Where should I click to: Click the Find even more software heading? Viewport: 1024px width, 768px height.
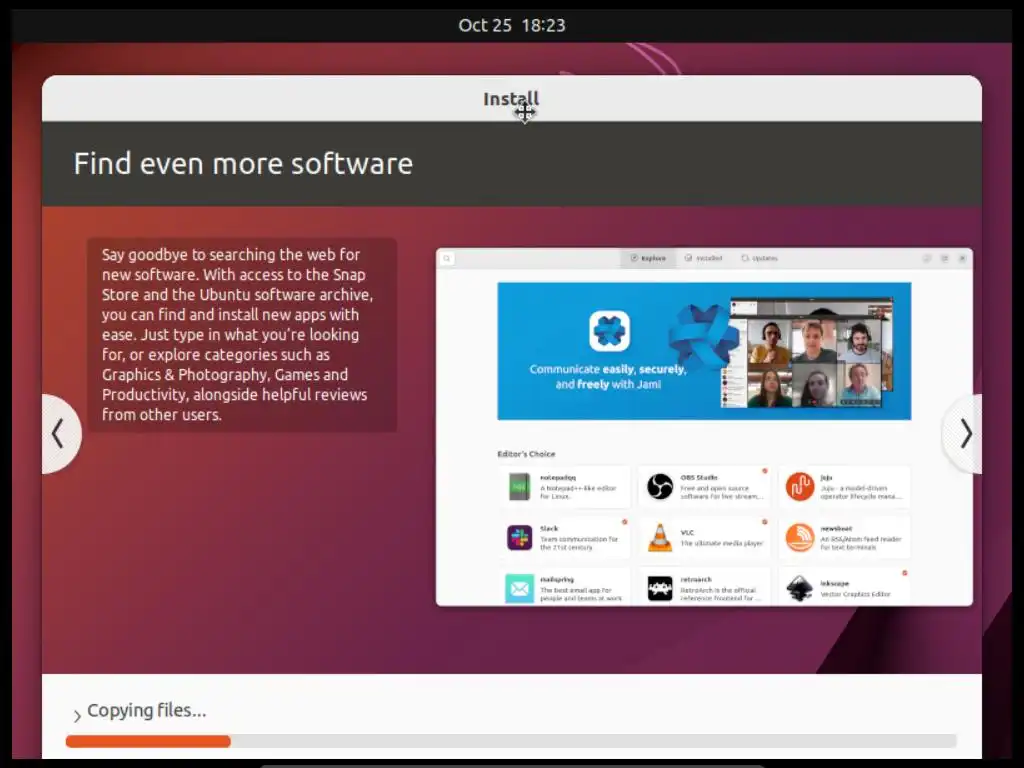tap(243, 163)
